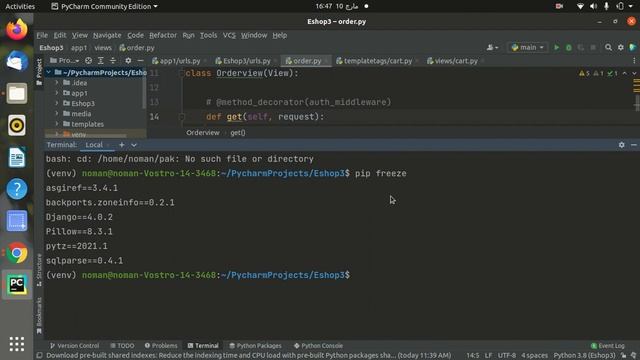The height and width of the screenshot is (360, 640).
Task: Open the TODO tool window
Action: (122, 346)
